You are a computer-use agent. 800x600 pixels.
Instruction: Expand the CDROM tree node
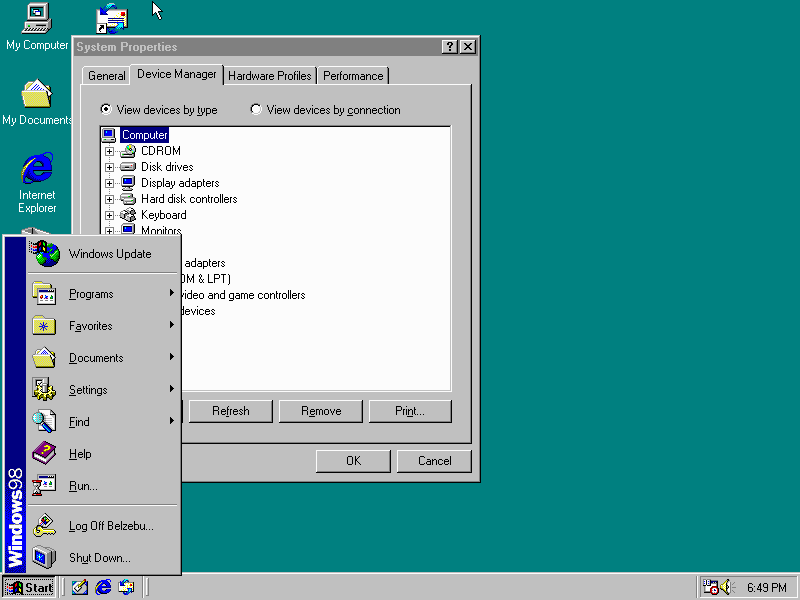tap(109, 152)
